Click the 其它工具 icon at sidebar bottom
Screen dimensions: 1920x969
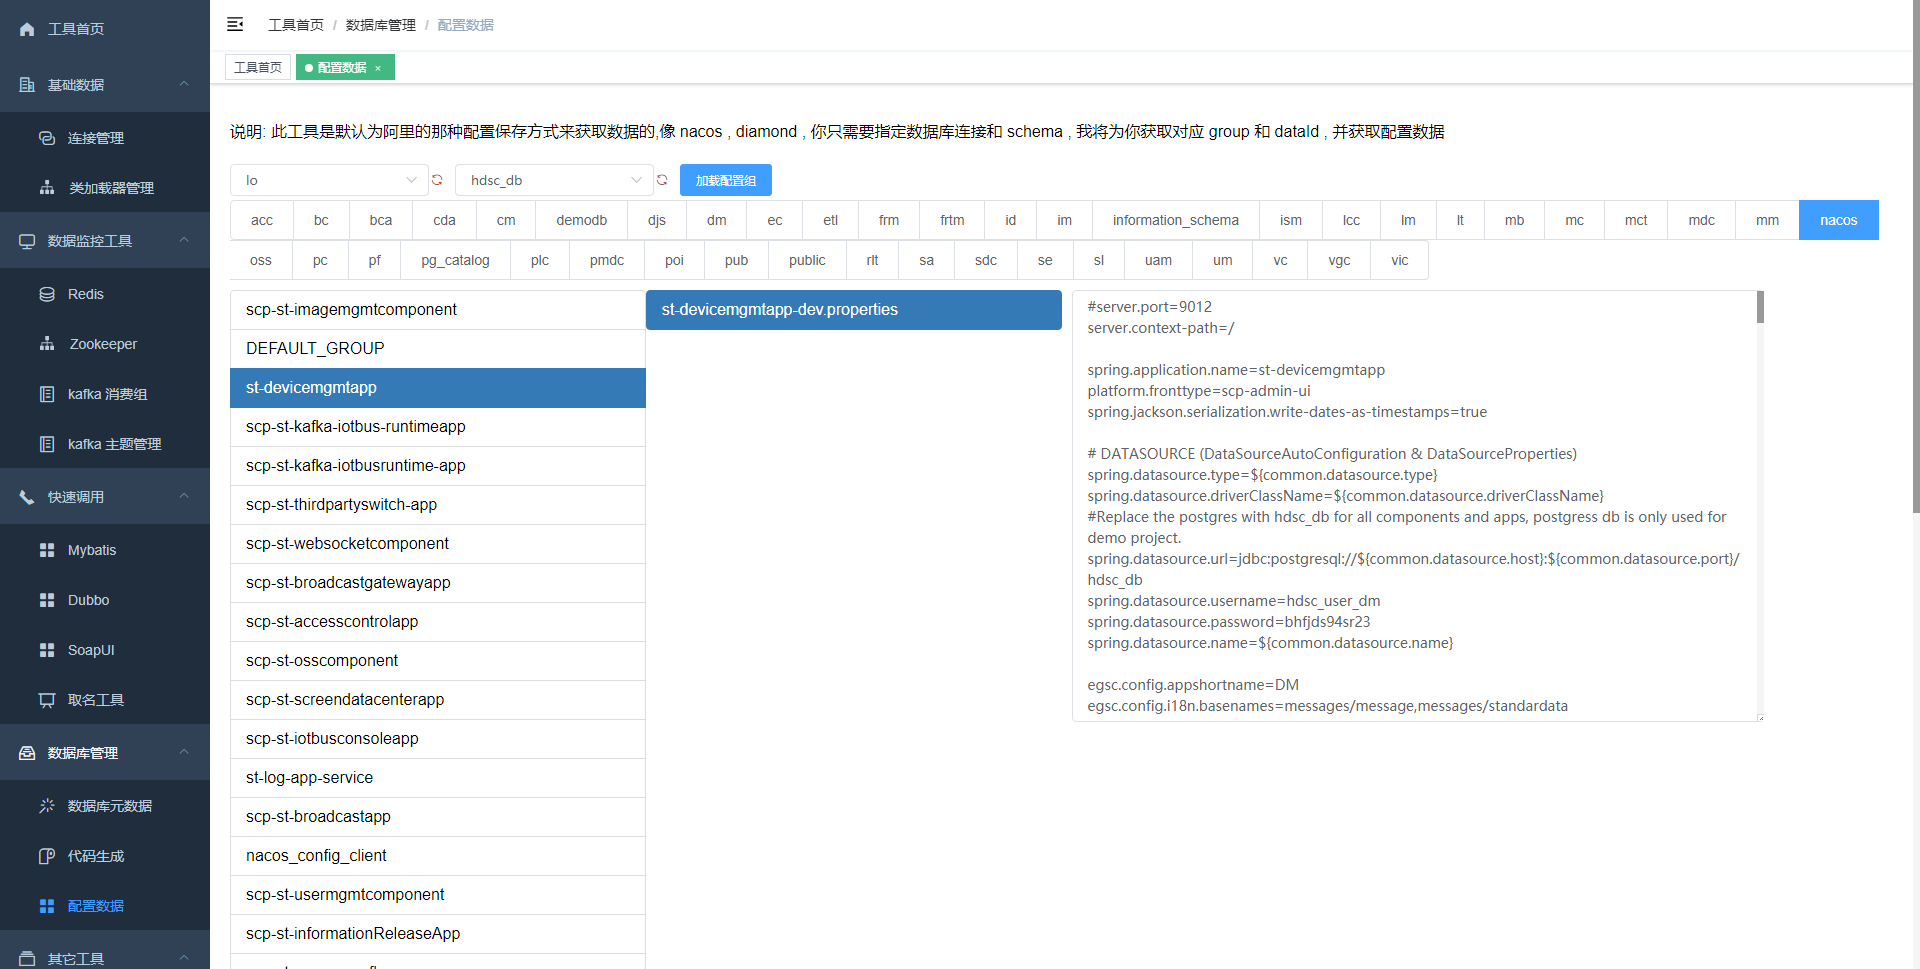click(x=27, y=958)
